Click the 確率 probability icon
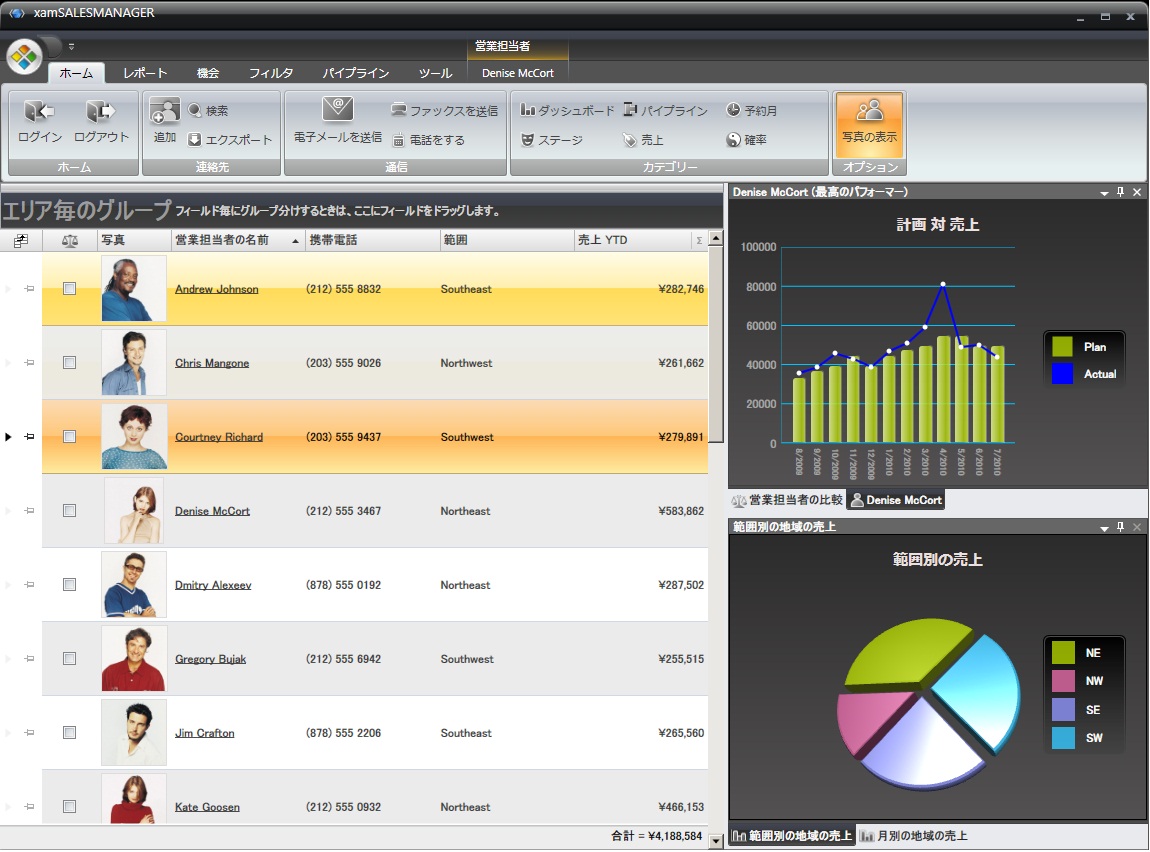Viewport: 1150px width, 852px height. (x=733, y=140)
